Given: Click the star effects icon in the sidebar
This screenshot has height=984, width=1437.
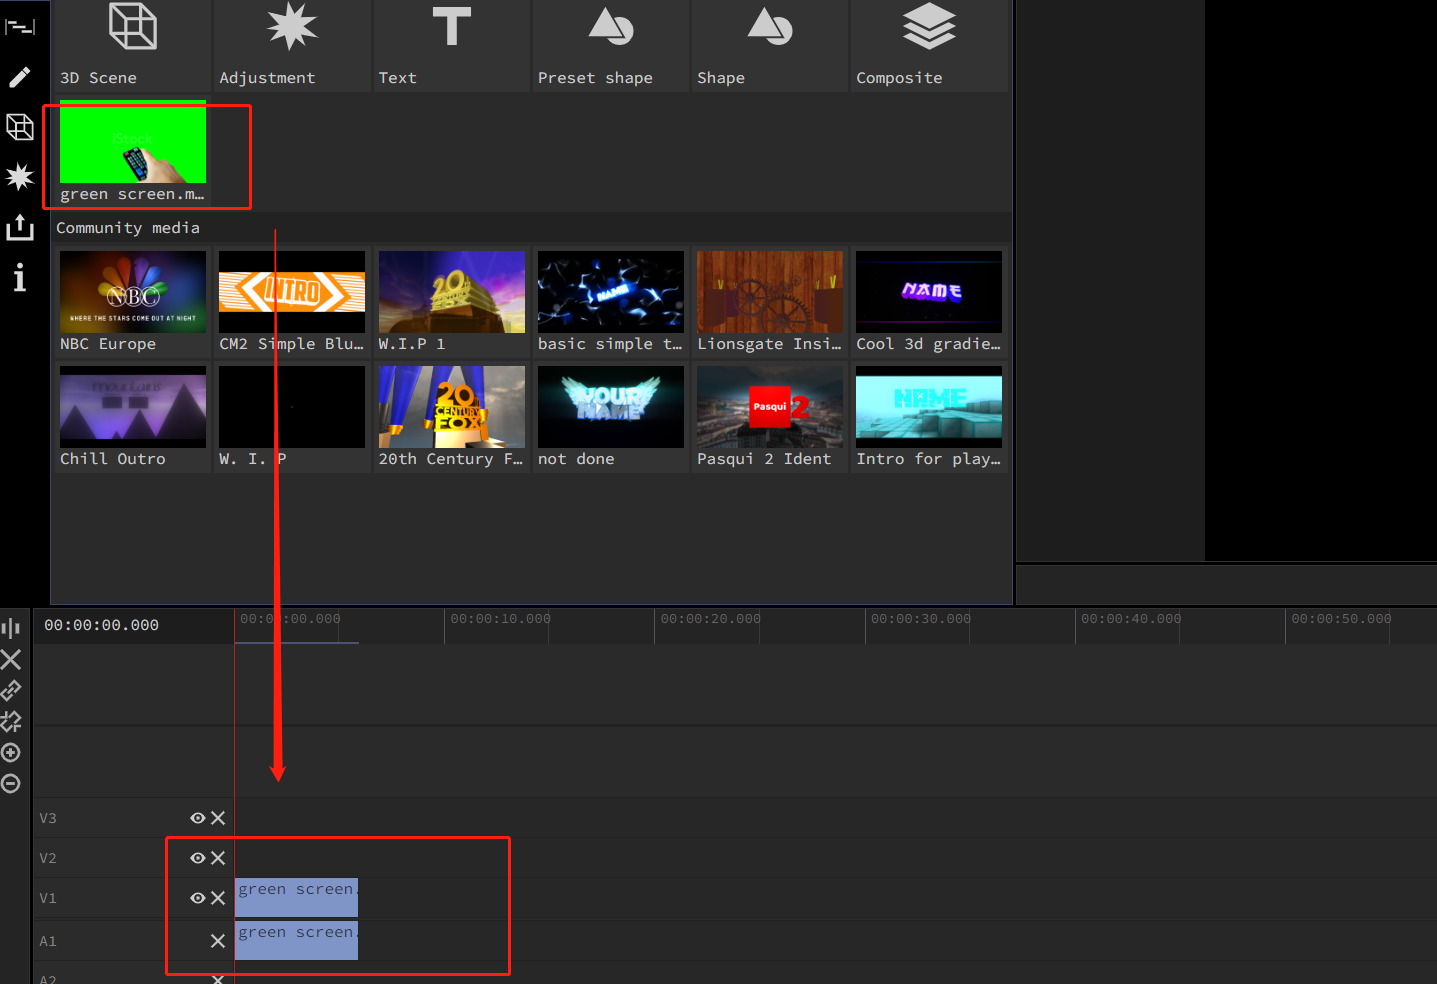Looking at the screenshot, I should pyautogui.click(x=19, y=177).
